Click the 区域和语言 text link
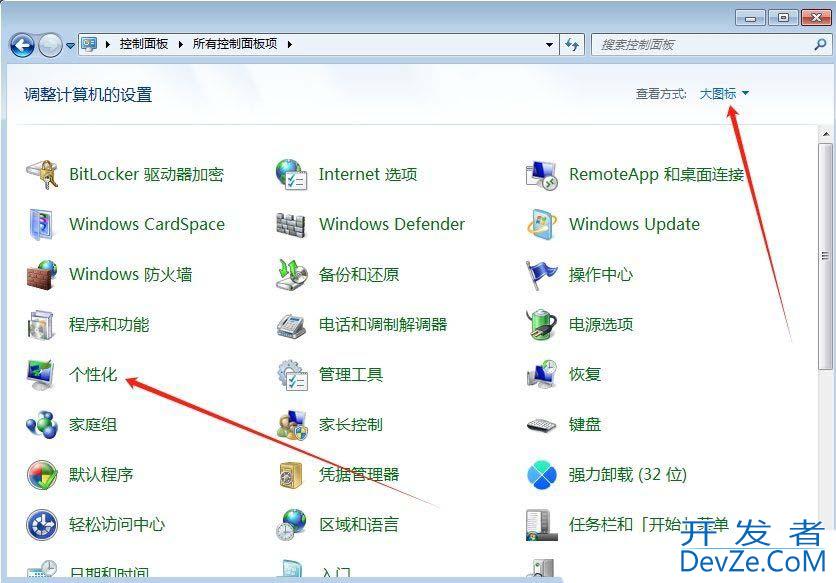 point(359,525)
